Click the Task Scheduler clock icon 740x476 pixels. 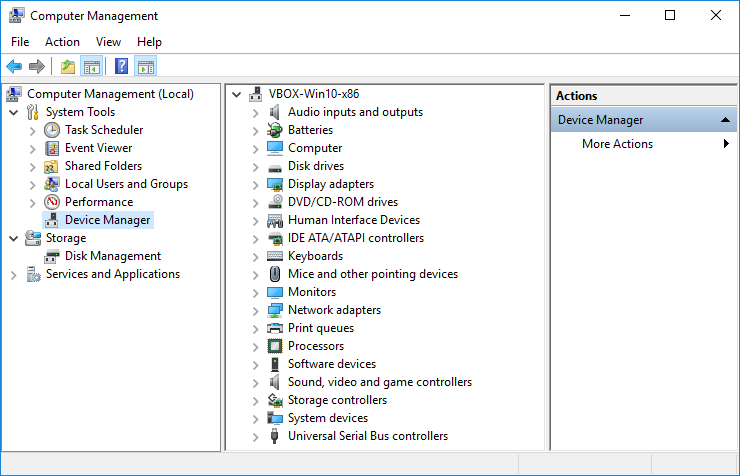click(53, 130)
